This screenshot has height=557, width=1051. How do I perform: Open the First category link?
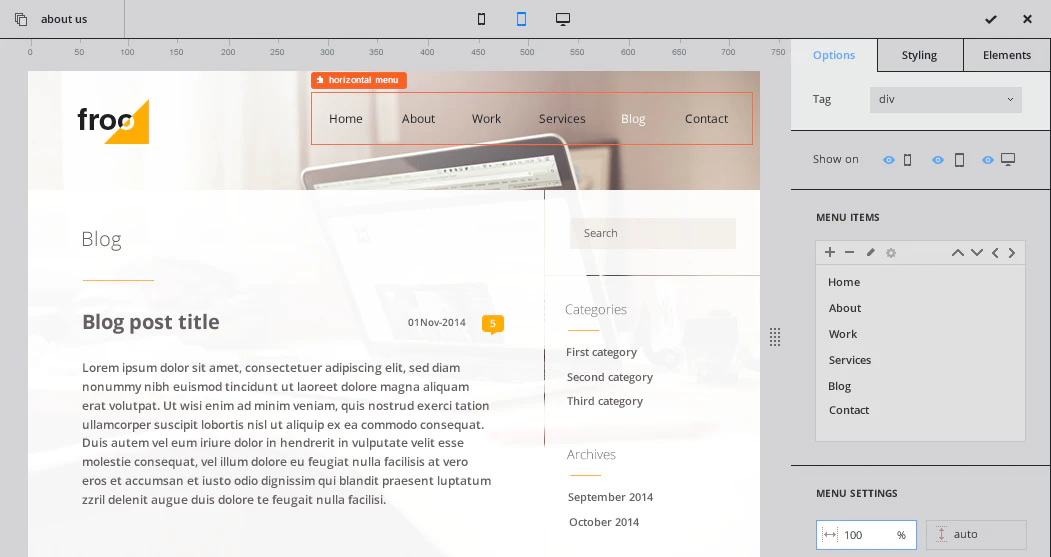coord(601,352)
